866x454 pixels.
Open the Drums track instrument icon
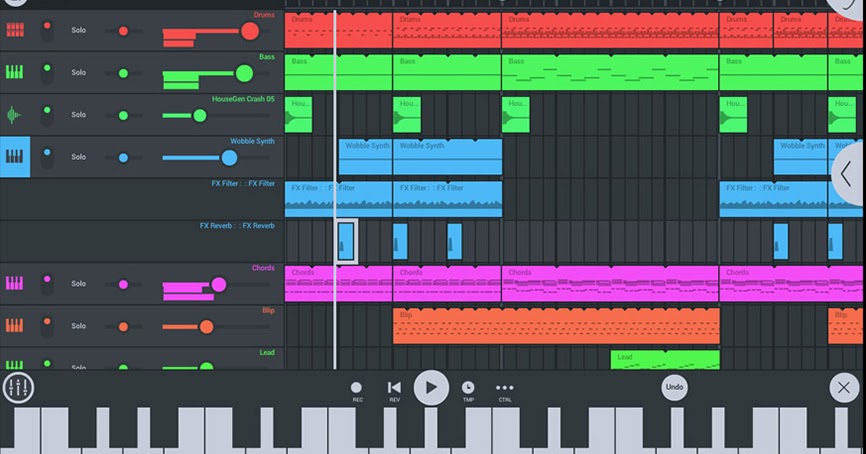click(x=15, y=30)
